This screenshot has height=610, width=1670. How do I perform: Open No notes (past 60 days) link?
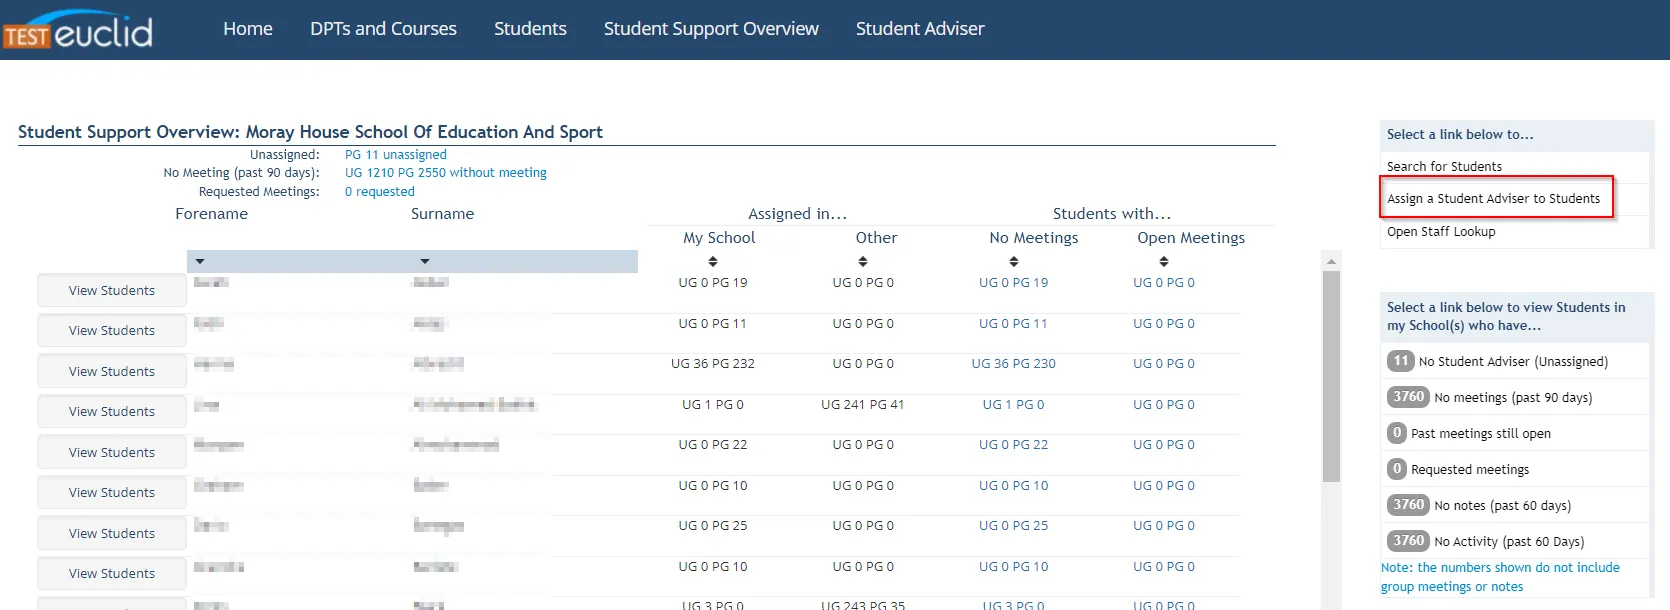(x=1503, y=506)
